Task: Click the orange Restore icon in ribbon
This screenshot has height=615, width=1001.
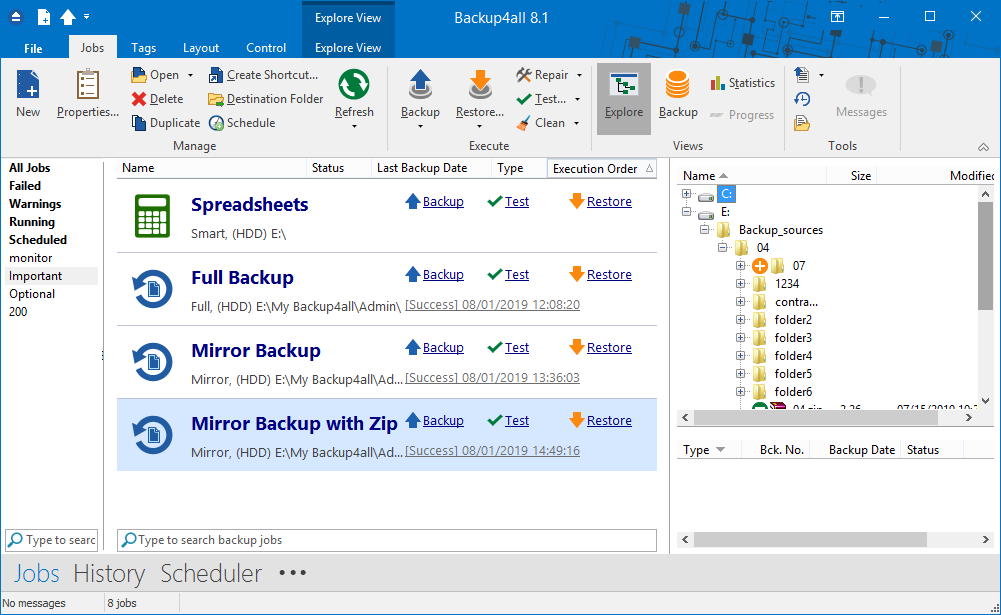Action: (480, 87)
